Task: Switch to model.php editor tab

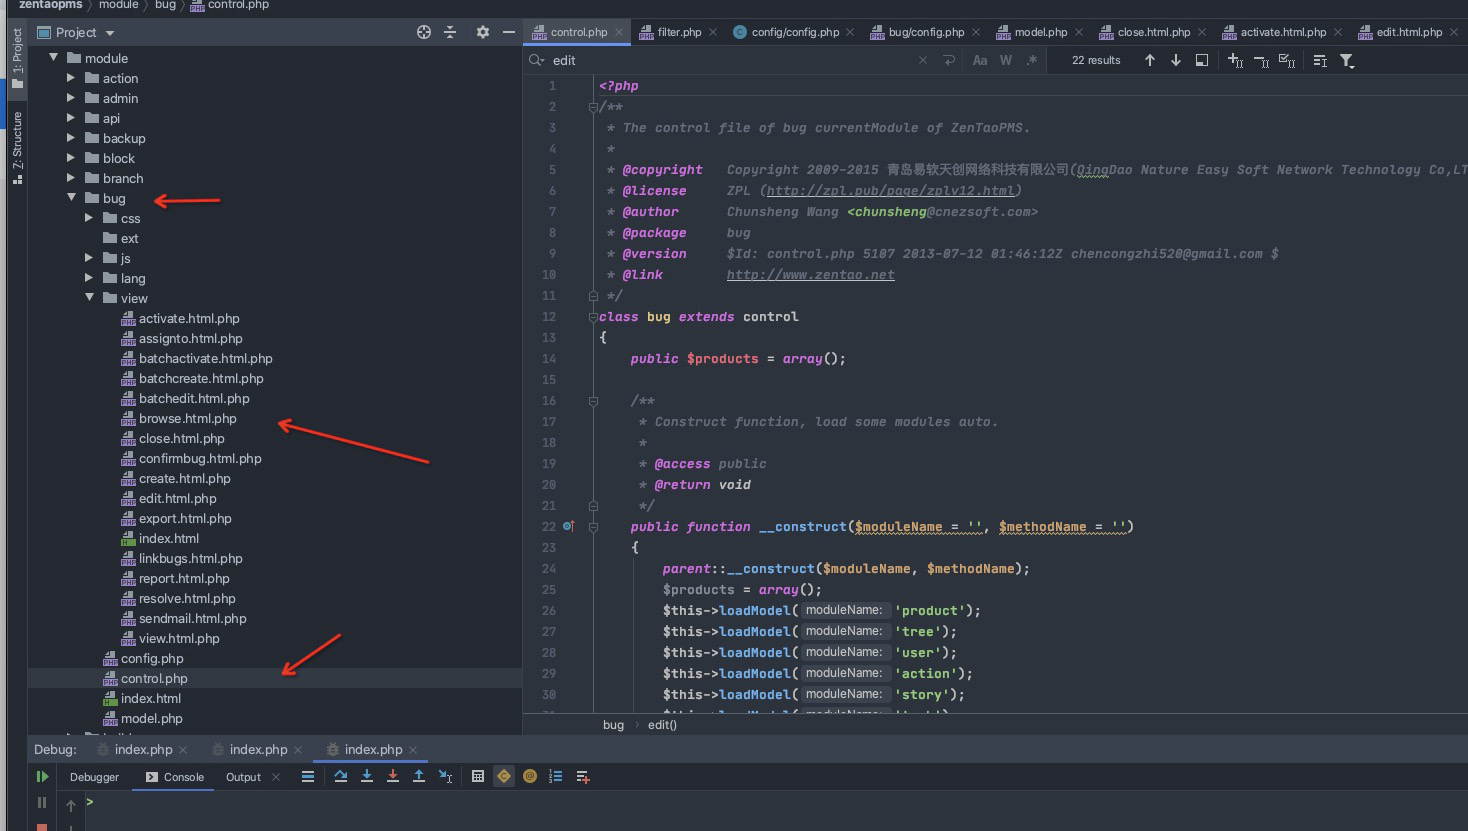Action: pos(1041,32)
